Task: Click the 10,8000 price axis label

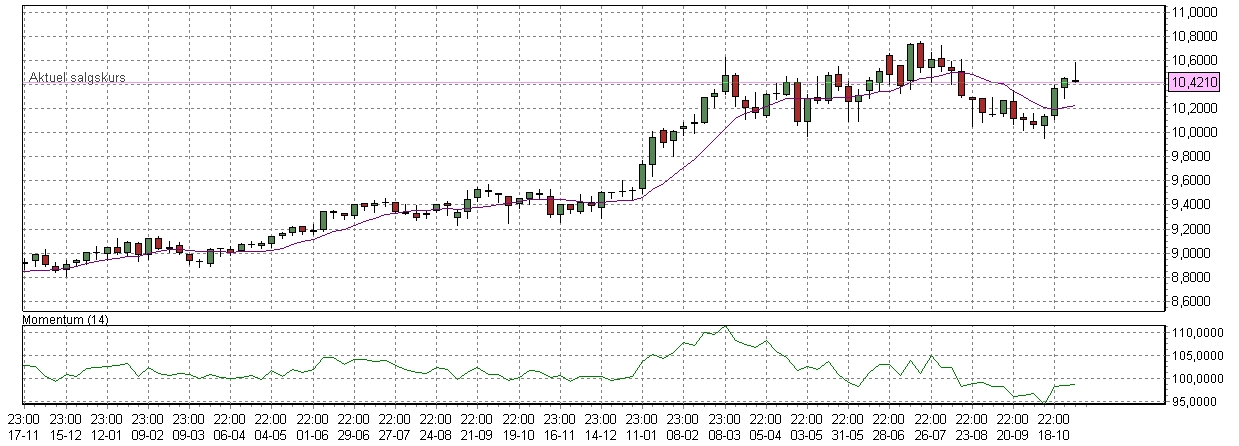Action: point(1195,36)
